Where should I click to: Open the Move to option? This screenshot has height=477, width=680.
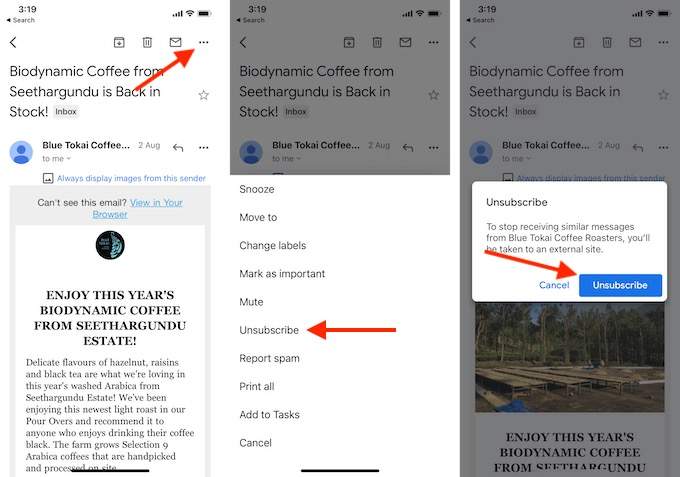pos(258,218)
